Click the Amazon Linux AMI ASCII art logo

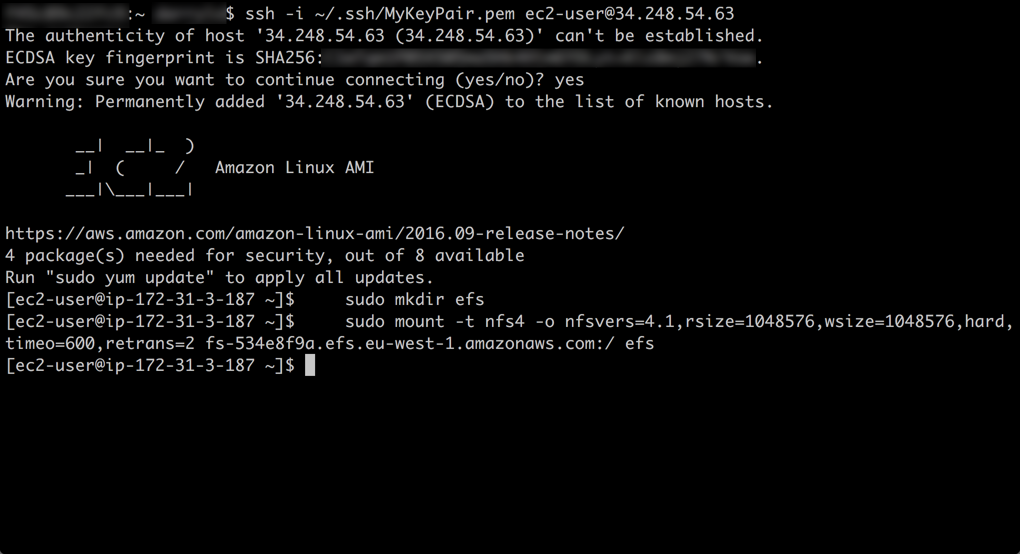130,167
